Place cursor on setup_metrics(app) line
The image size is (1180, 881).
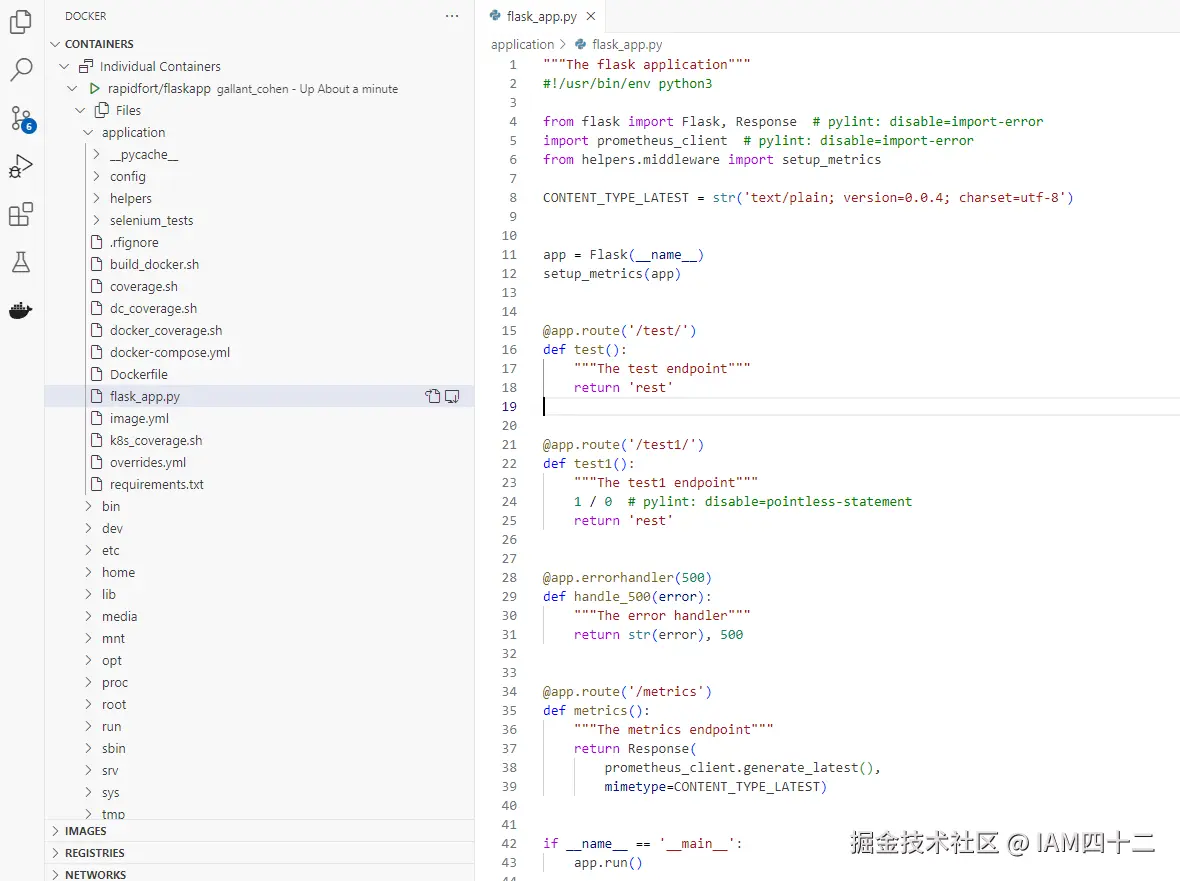click(x=612, y=274)
